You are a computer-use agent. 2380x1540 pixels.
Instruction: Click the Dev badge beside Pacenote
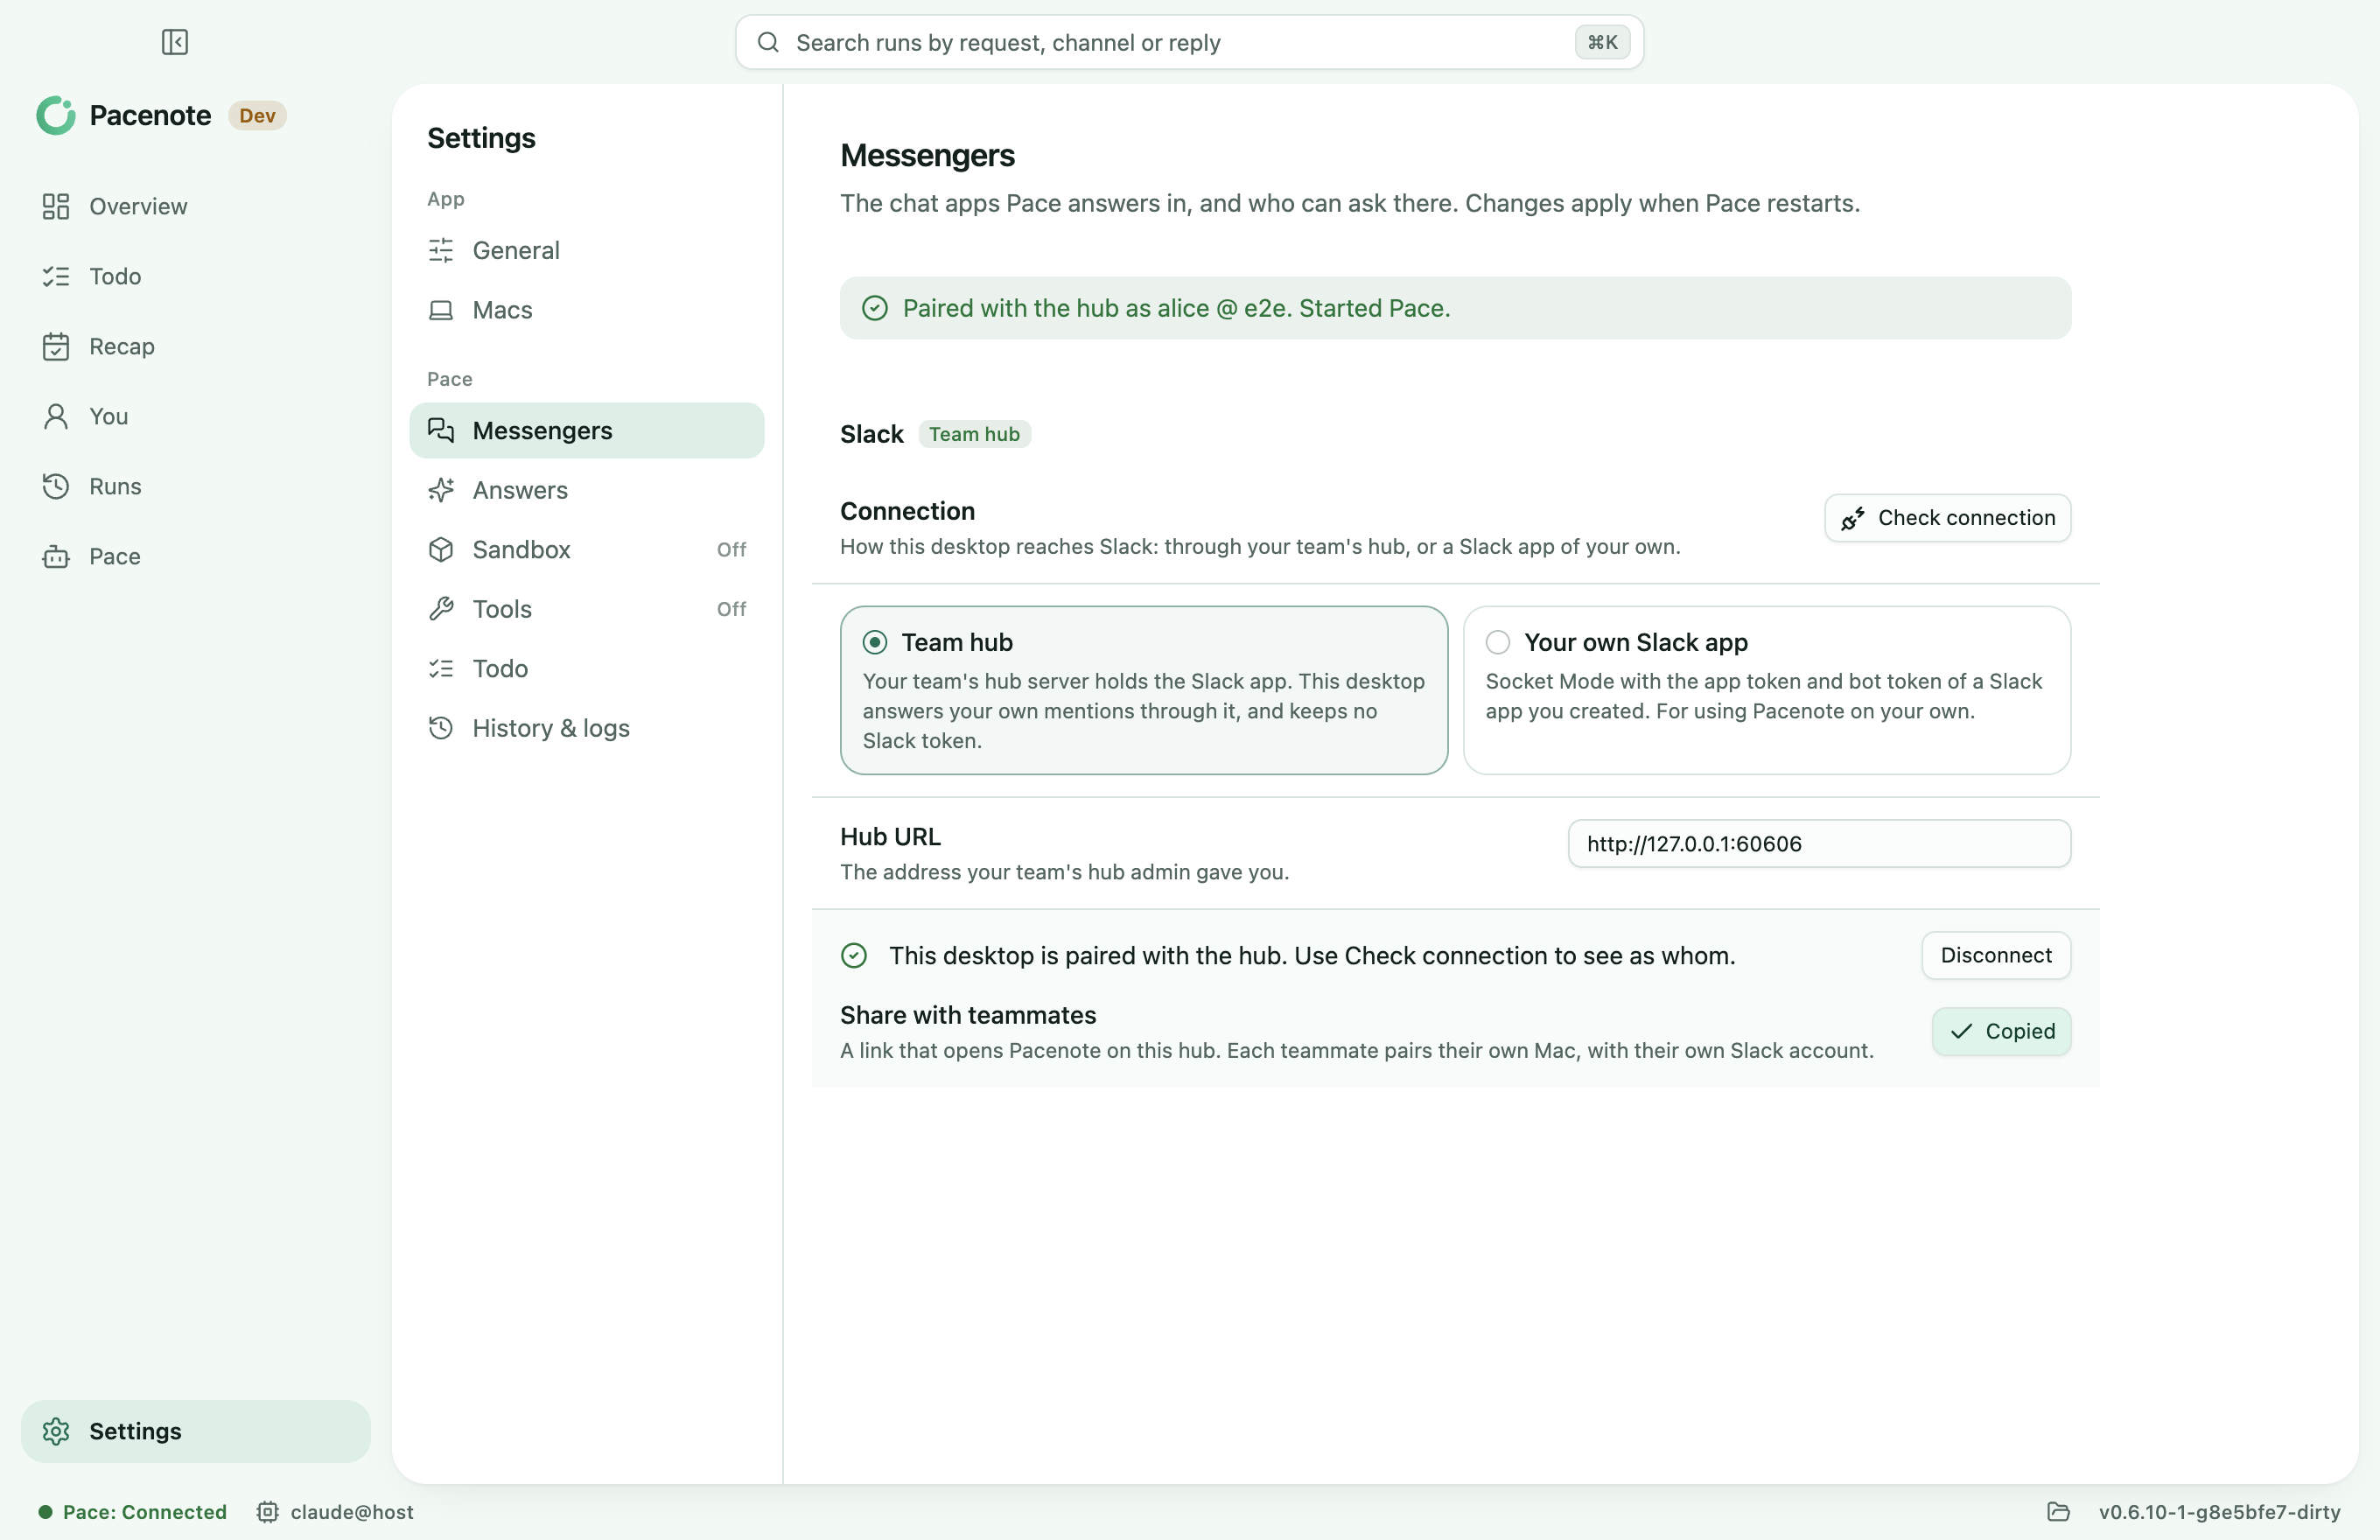pyautogui.click(x=257, y=116)
